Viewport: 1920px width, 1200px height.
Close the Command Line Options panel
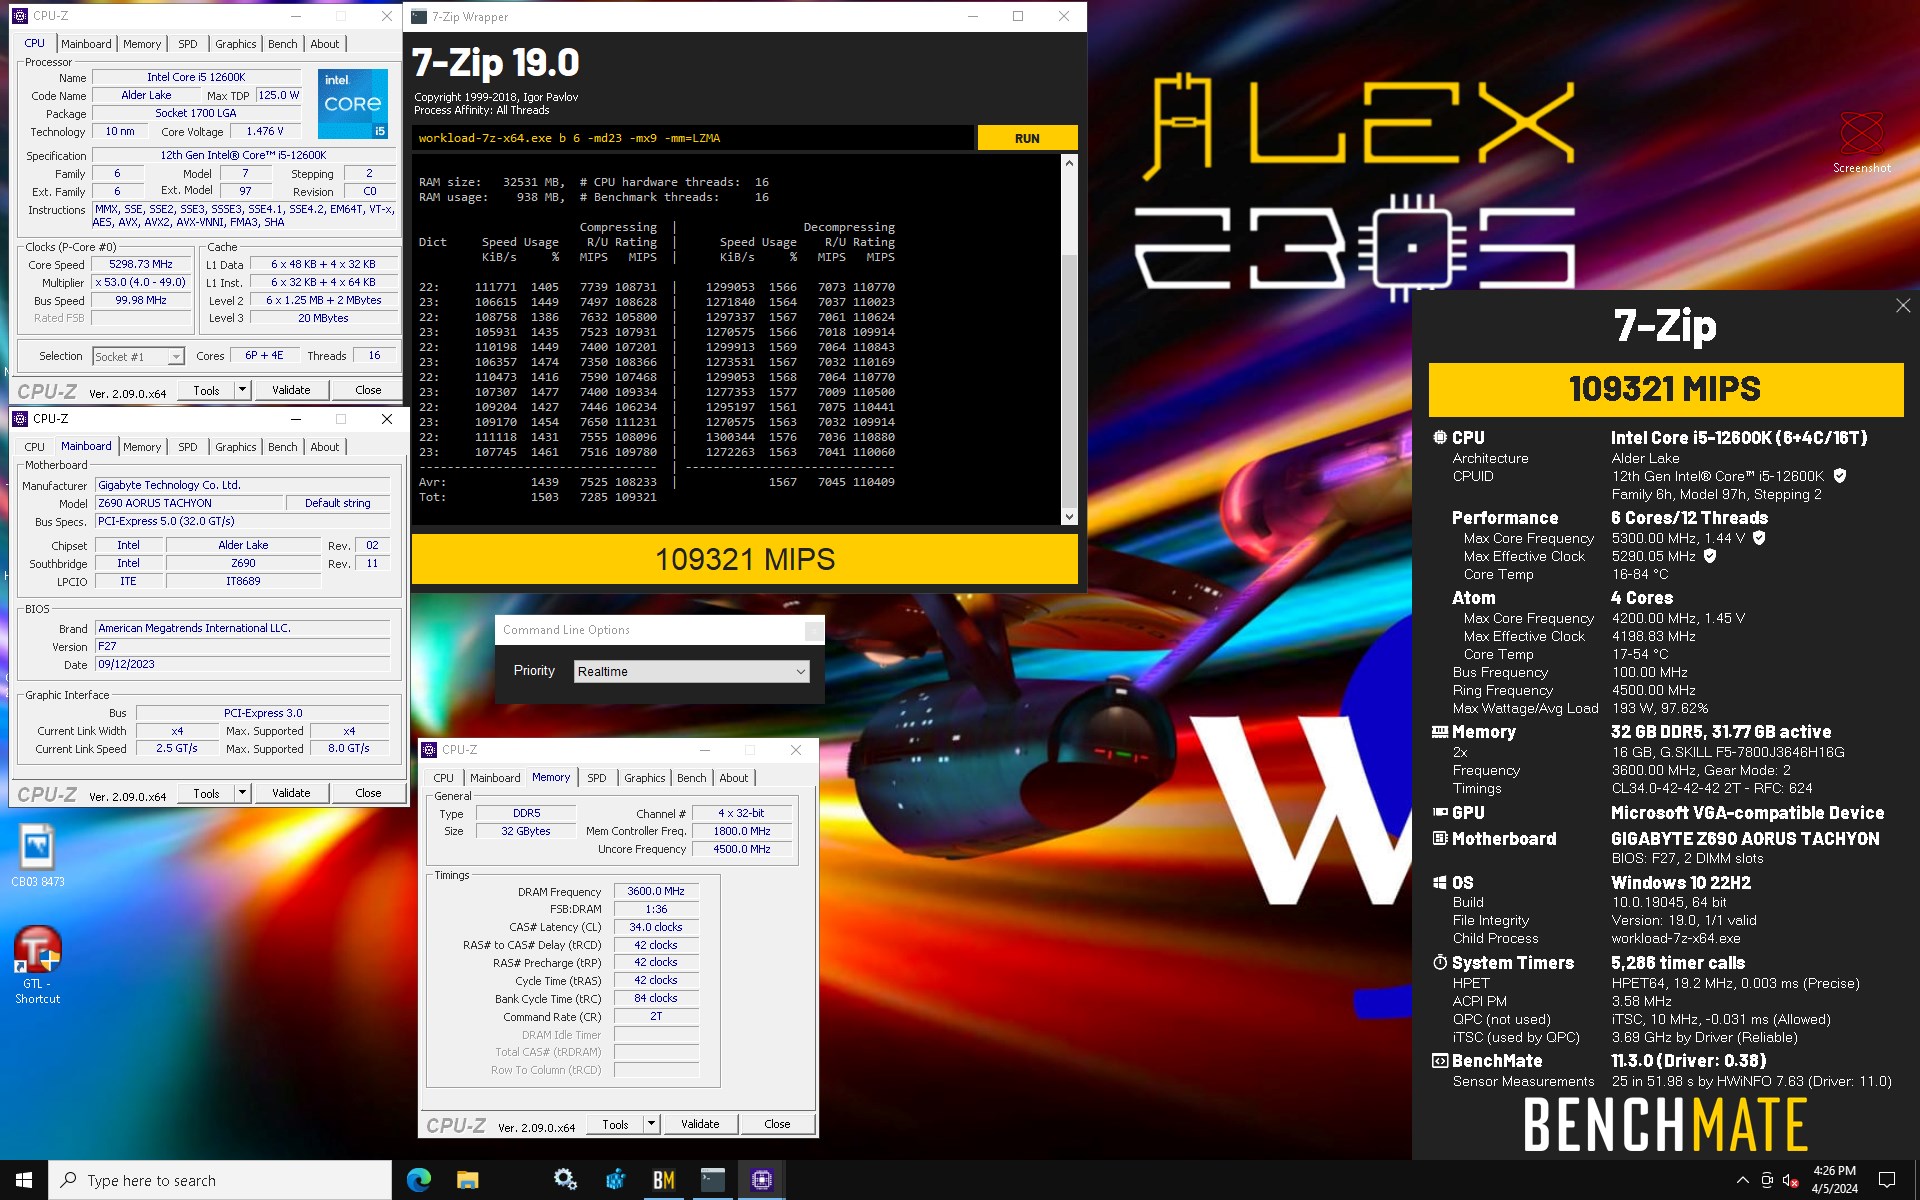814,630
